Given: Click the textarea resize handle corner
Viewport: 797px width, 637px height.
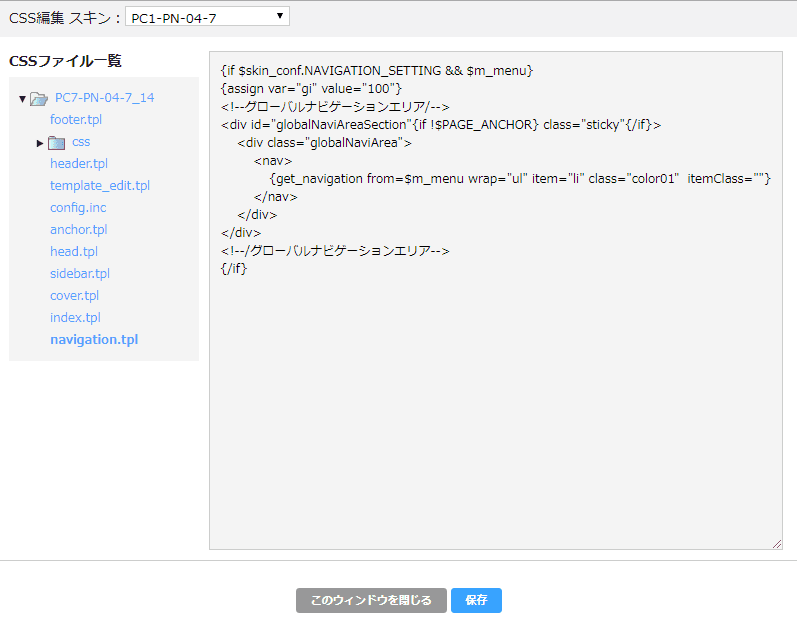Looking at the screenshot, I should (777, 544).
